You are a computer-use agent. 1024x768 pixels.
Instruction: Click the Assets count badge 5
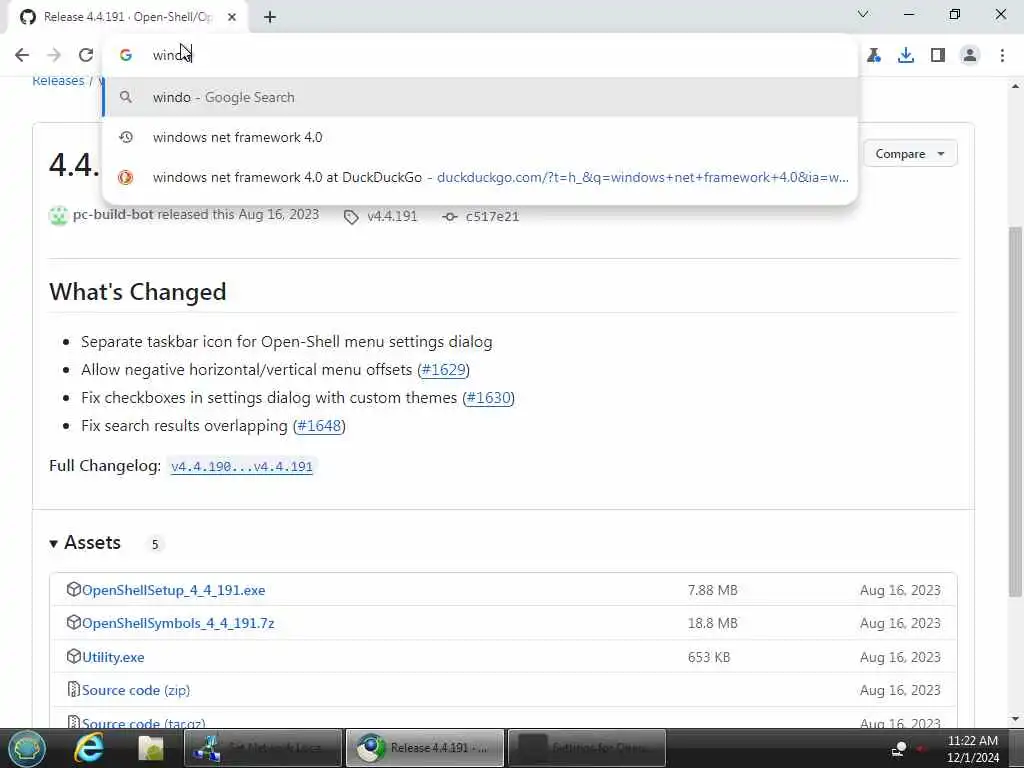pos(155,544)
